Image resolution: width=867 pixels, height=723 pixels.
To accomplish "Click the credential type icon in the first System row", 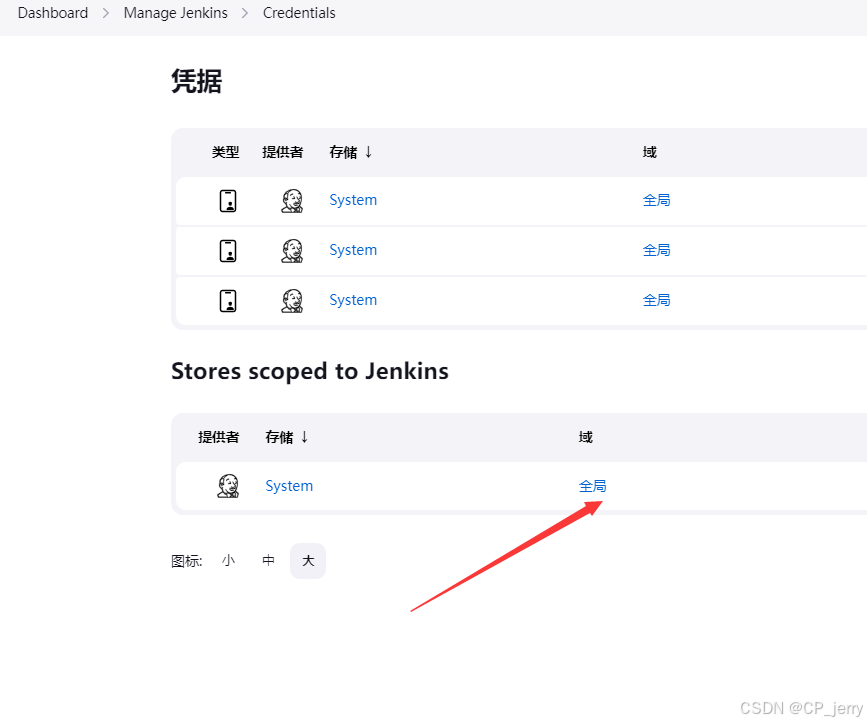I will click(x=228, y=201).
